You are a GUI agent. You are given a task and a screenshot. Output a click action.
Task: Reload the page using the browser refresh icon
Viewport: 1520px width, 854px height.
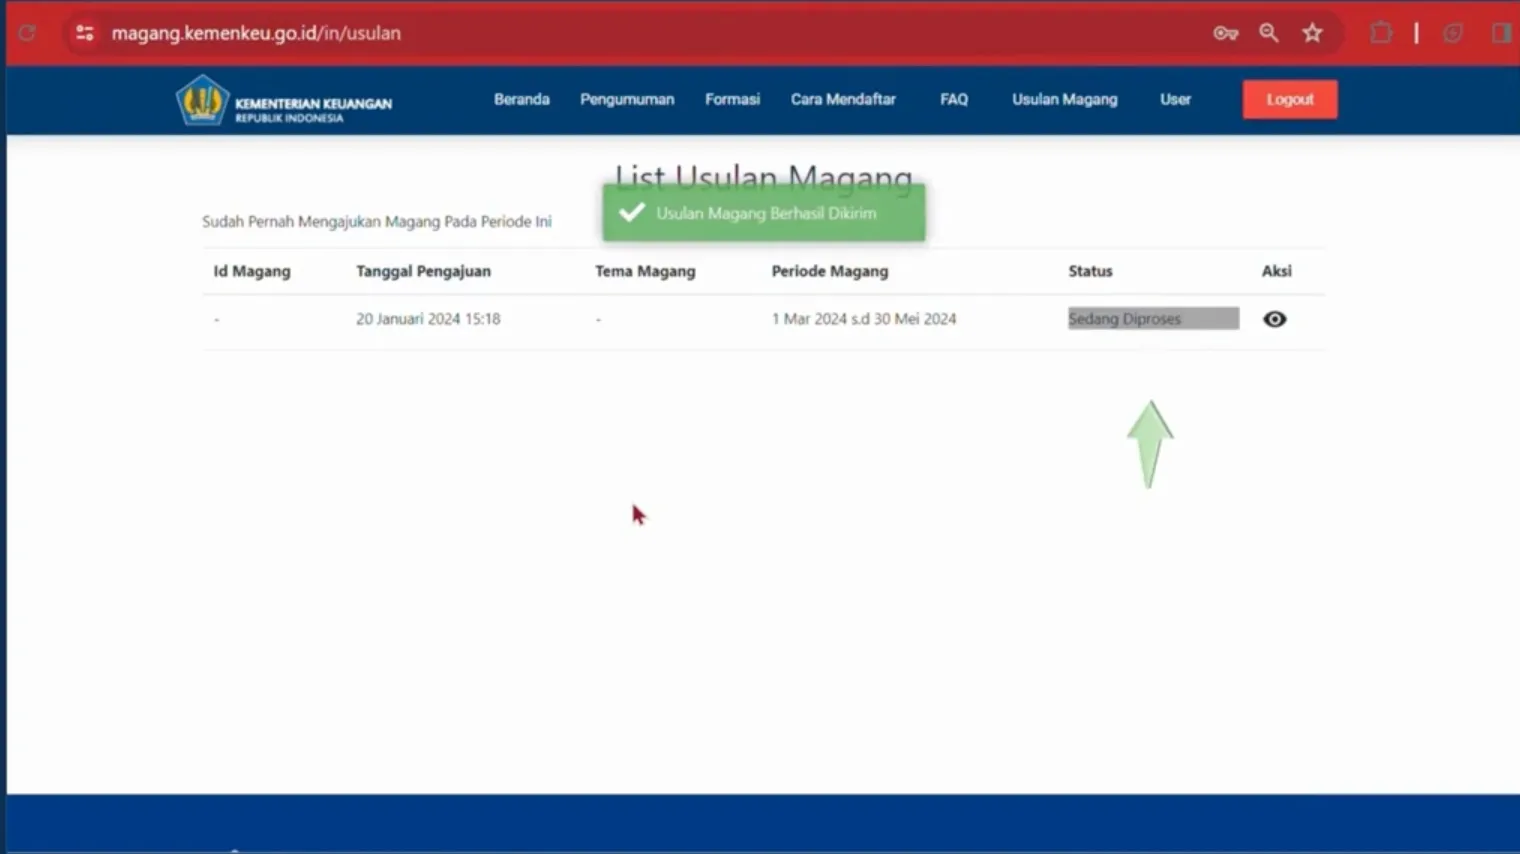27,33
